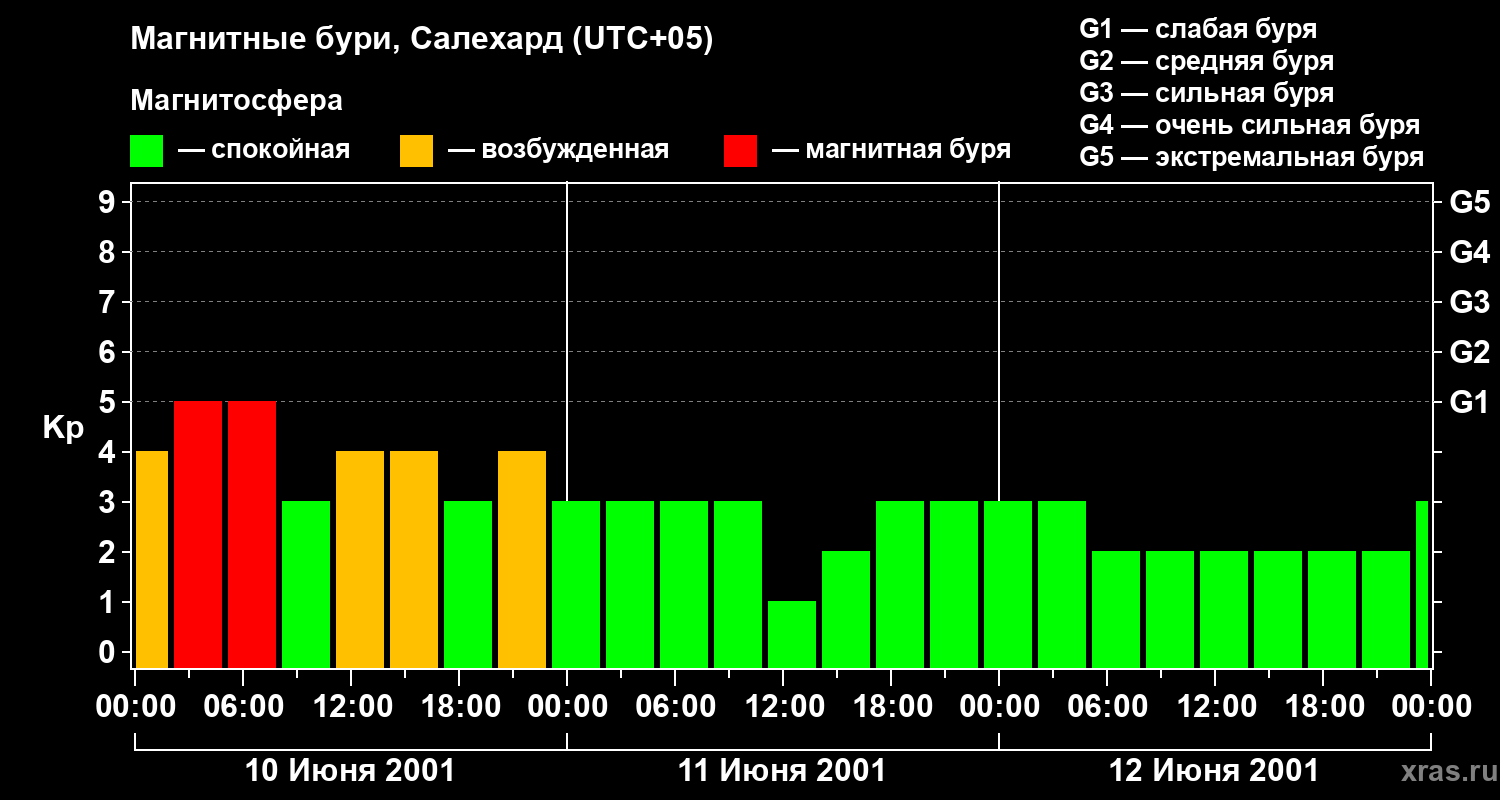The image size is (1500, 800).
Task: Click the 'G5 — экстремальная буря' description
Action: (1252, 157)
